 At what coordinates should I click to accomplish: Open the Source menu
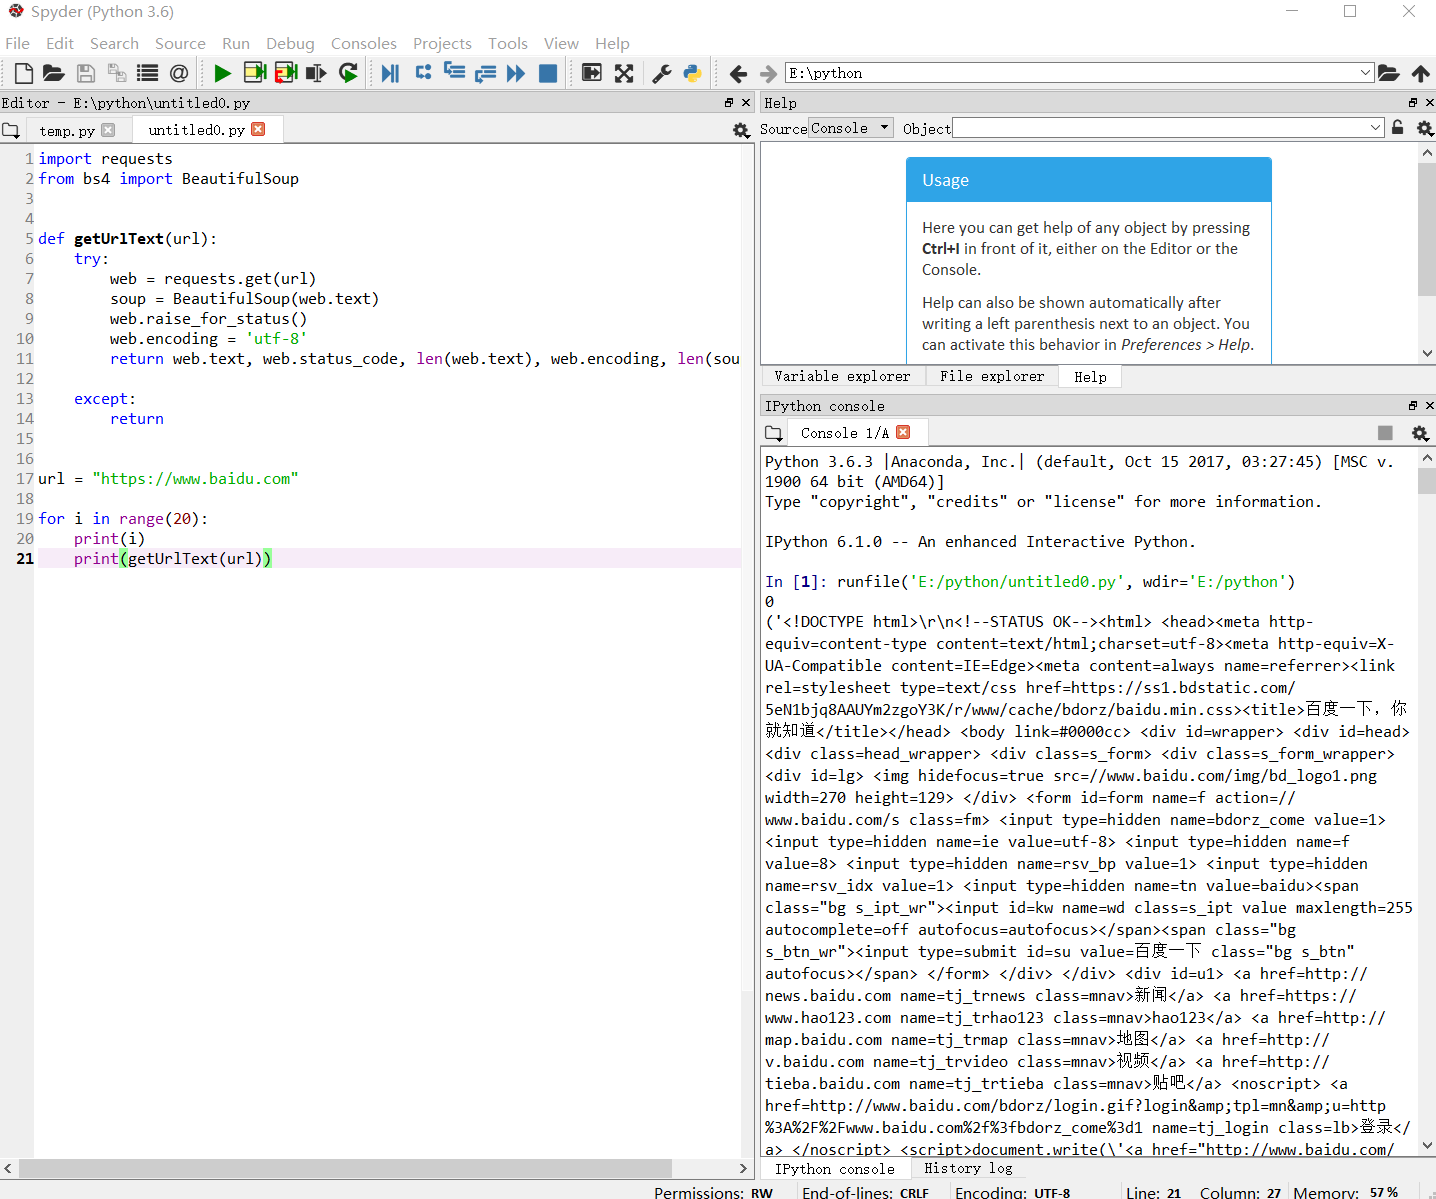[180, 43]
